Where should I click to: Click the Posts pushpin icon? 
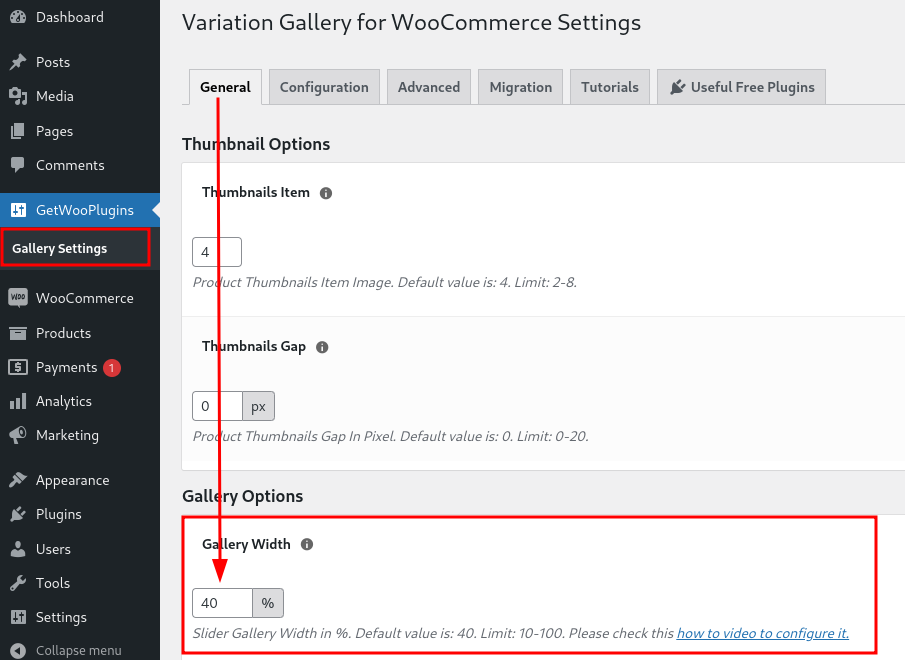(18, 62)
